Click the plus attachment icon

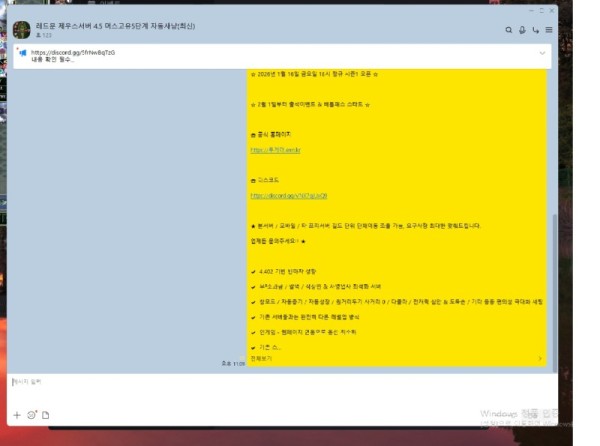(x=16, y=414)
